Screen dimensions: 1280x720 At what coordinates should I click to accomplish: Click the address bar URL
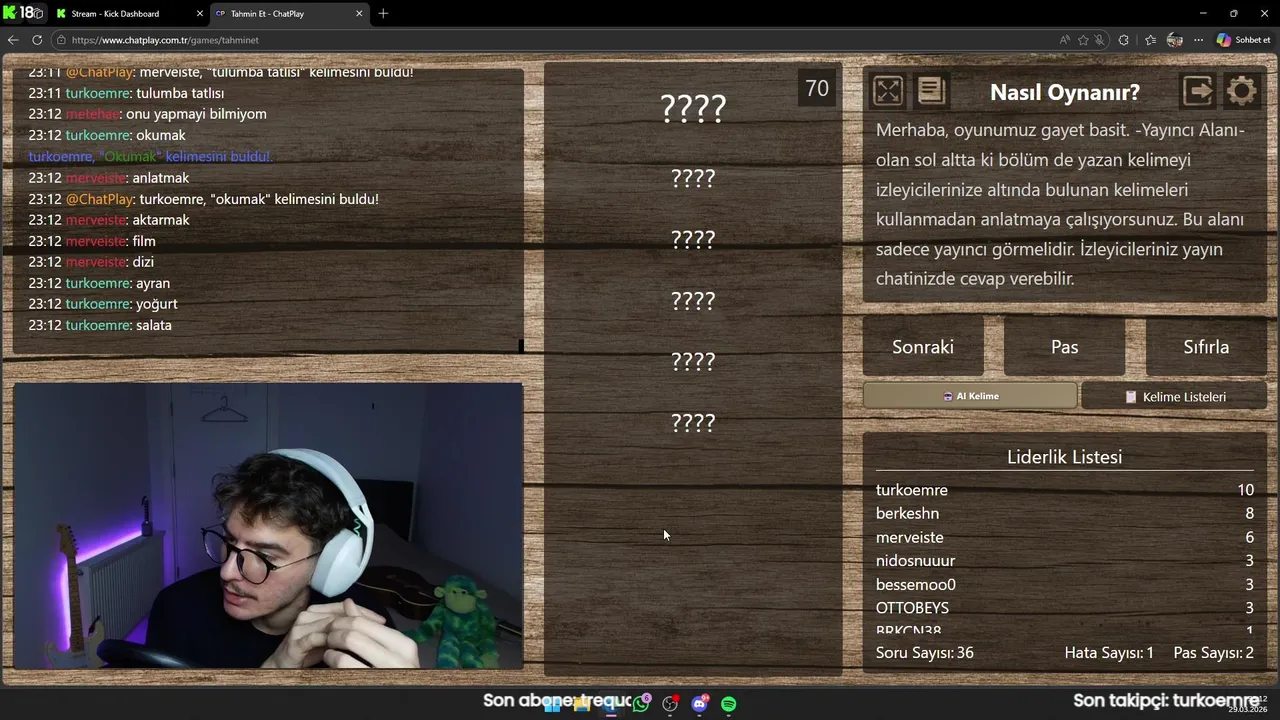pos(165,40)
